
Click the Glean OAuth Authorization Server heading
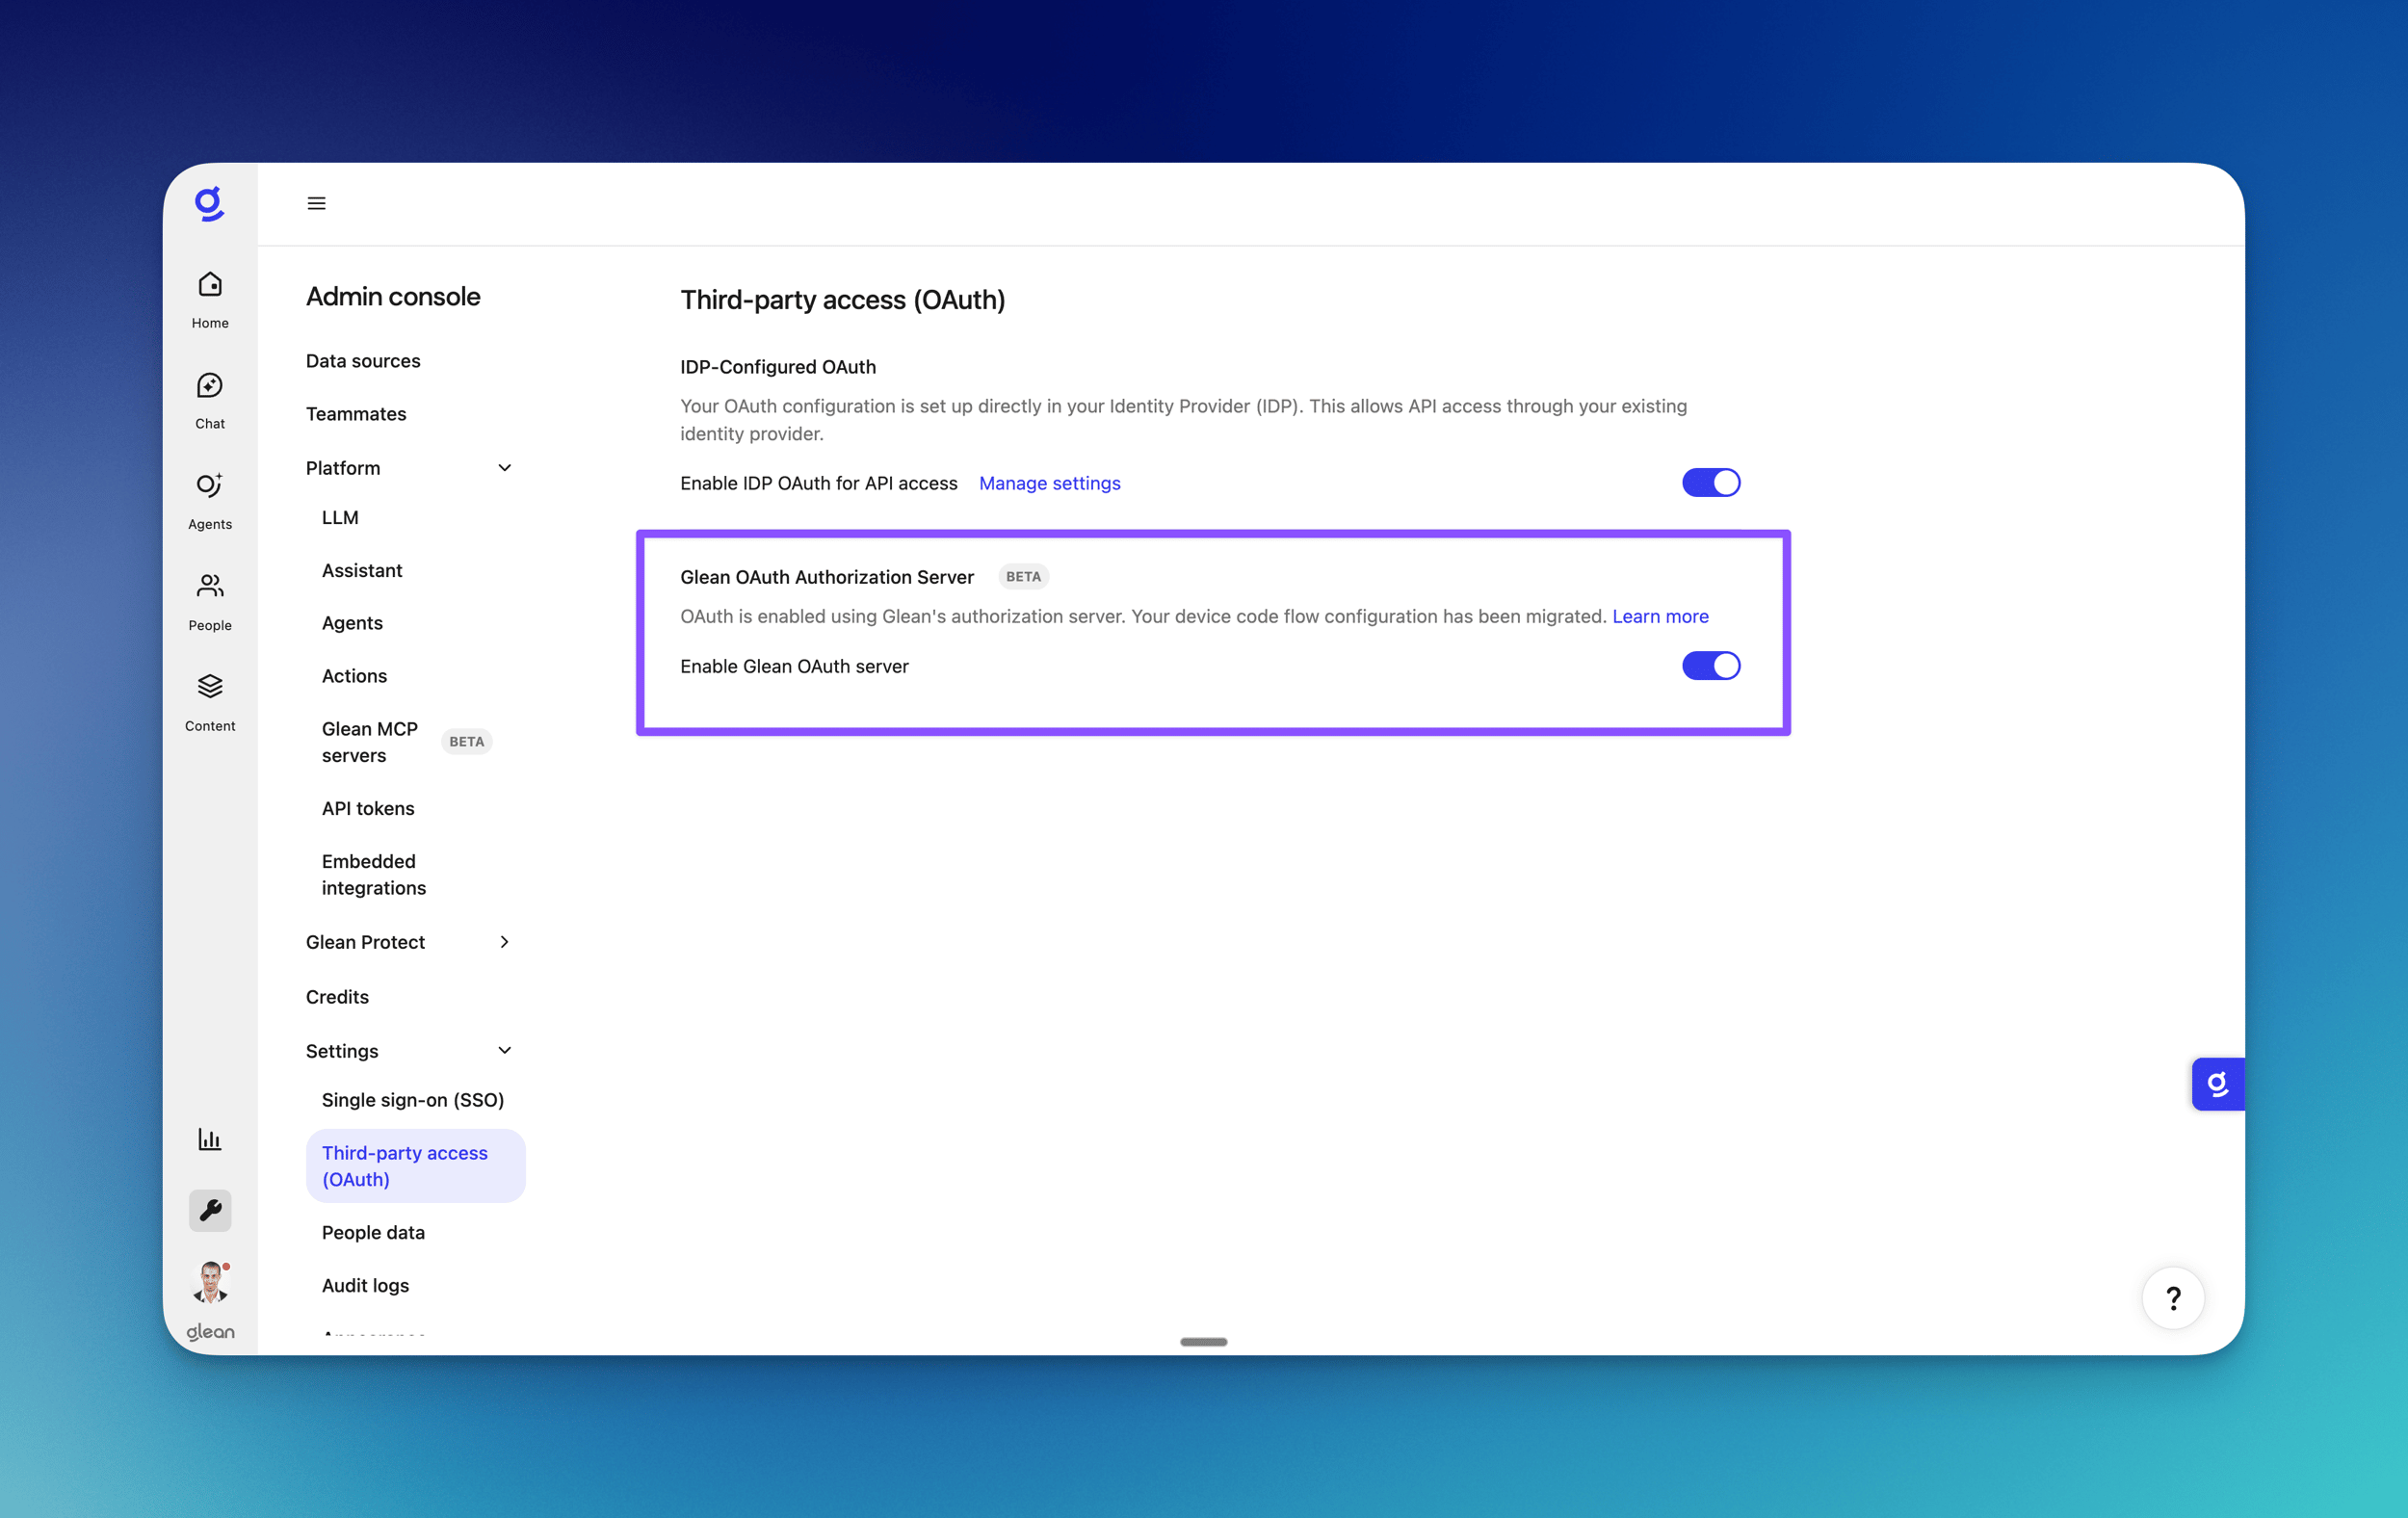827,577
